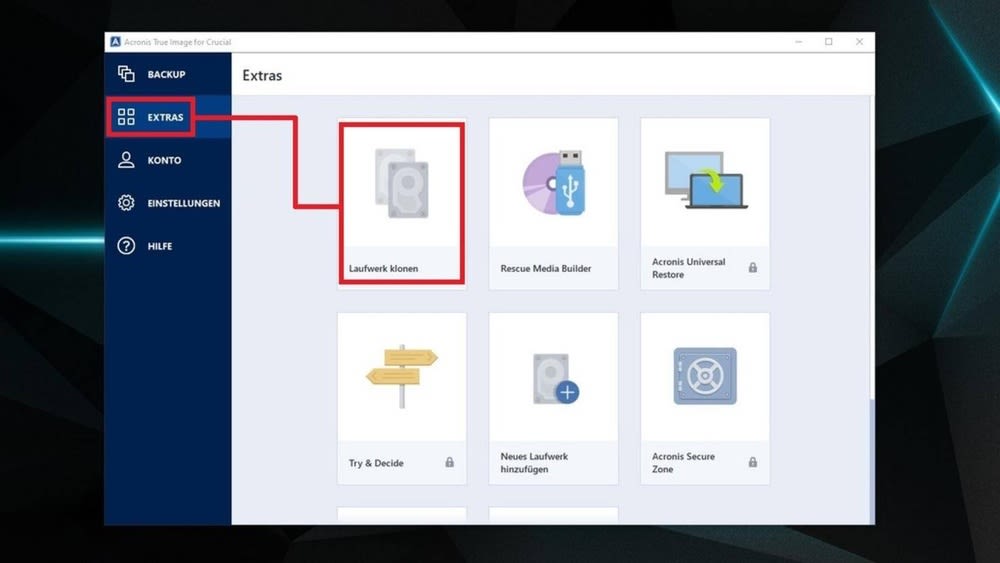Click the Try & Decide signpost icon
Viewport: 1000px width, 563px height.
pyautogui.click(x=402, y=376)
